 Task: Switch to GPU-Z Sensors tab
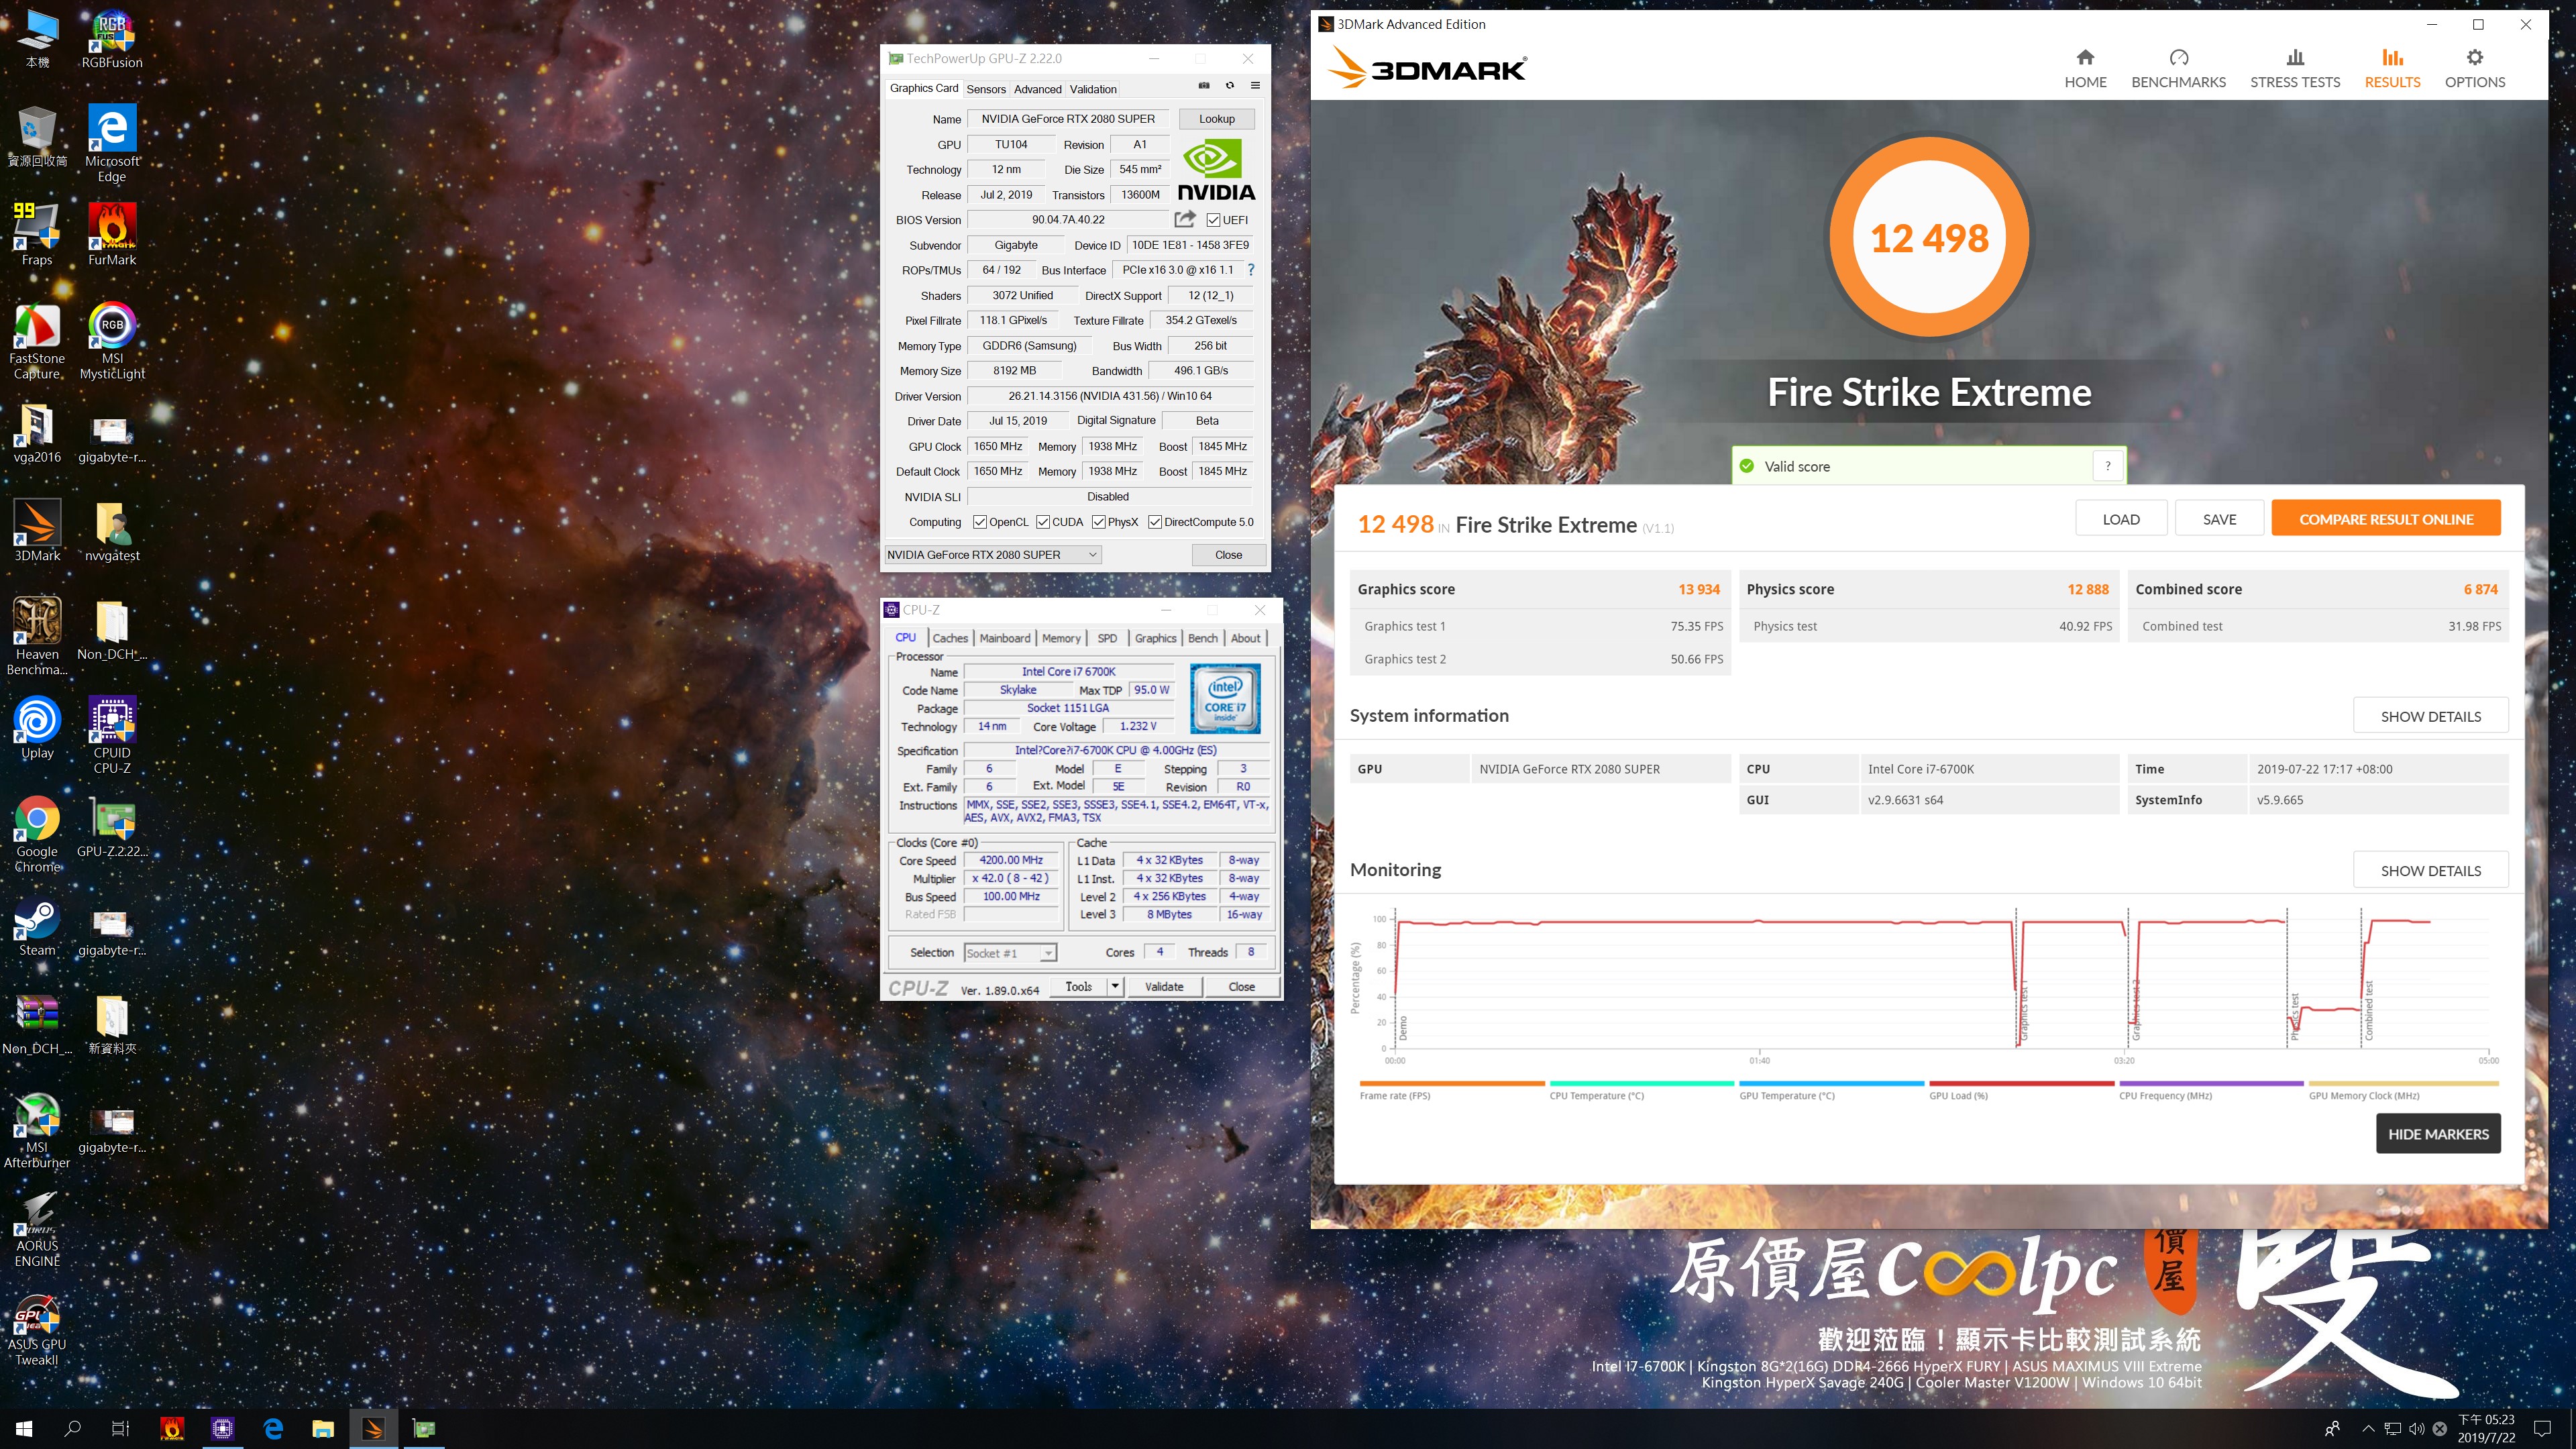986,89
